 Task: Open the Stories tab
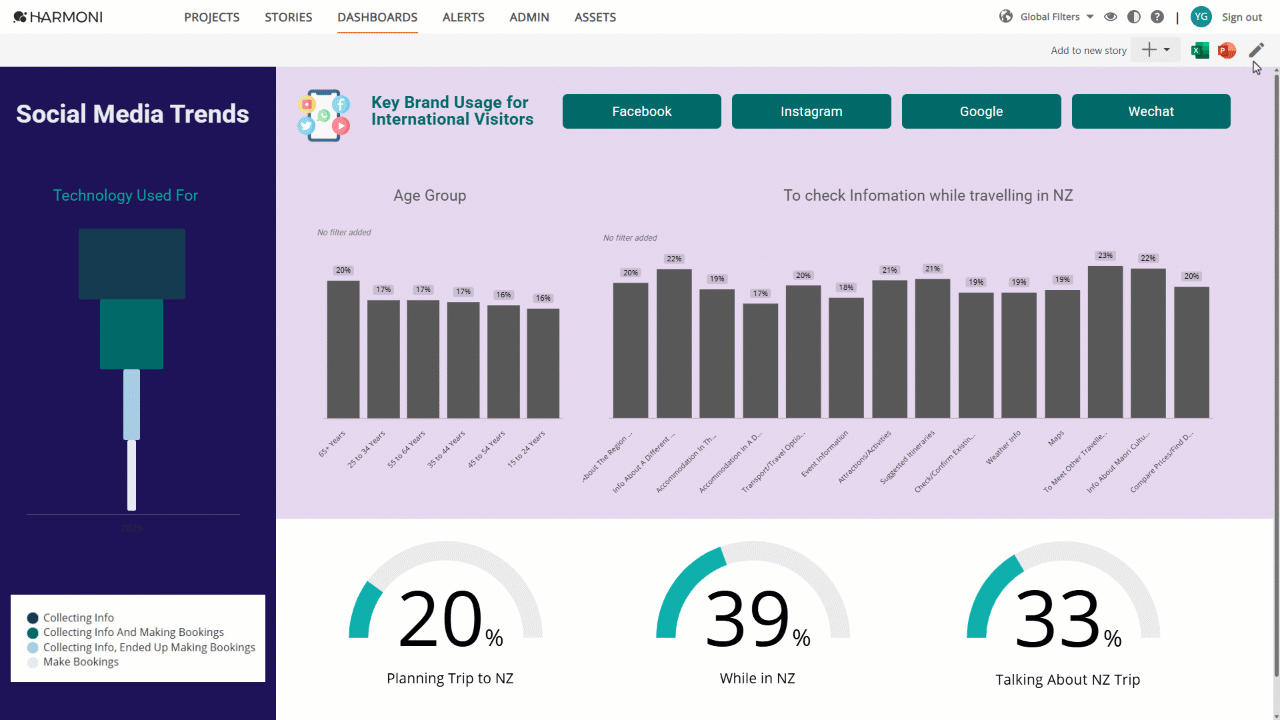(x=289, y=17)
